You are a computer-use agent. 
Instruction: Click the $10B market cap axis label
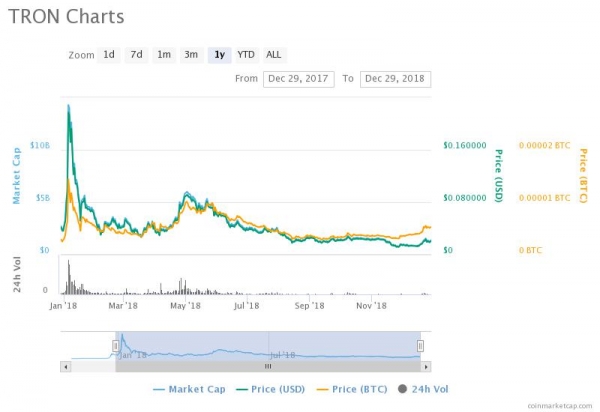coord(40,145)
